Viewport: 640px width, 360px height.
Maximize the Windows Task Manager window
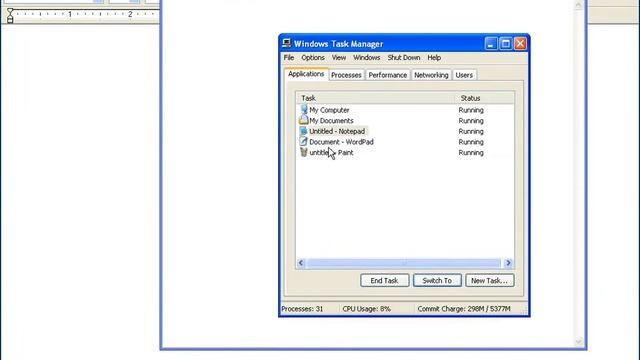pos(506,43)
